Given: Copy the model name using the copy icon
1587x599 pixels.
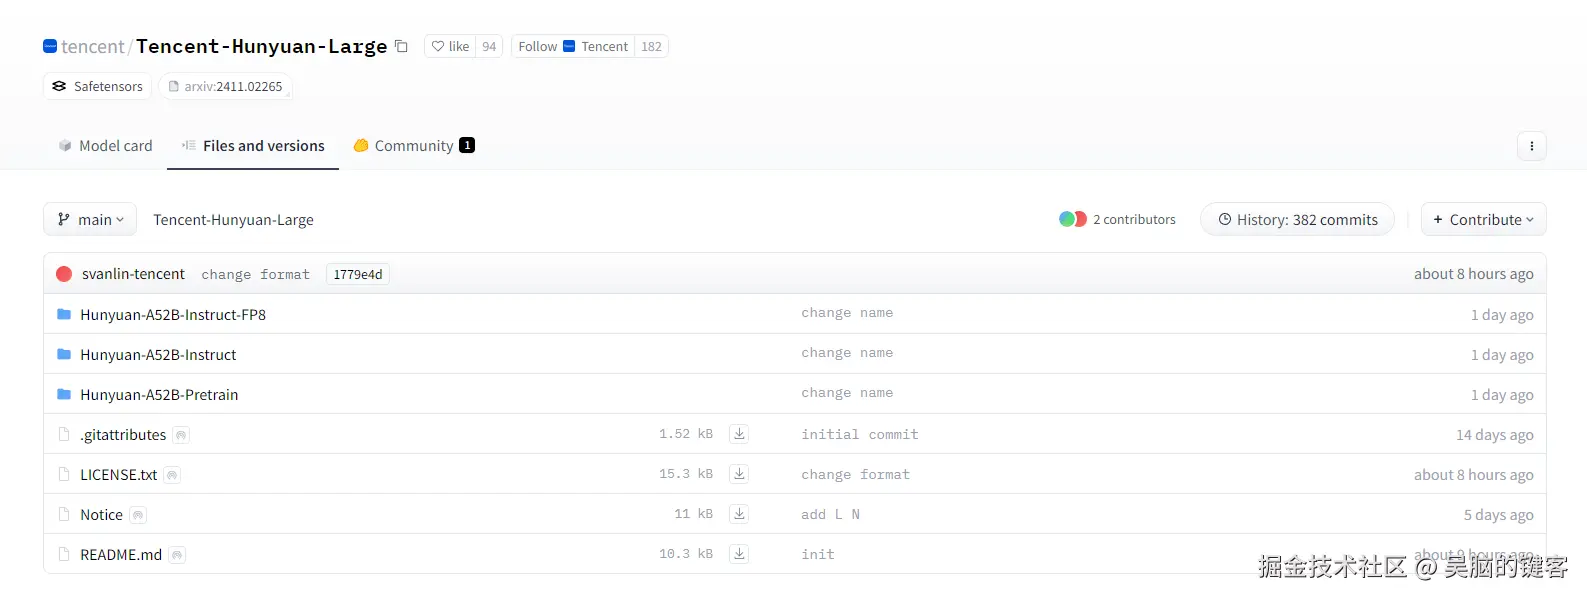Looking at the screenshot, I should (401, 46).
